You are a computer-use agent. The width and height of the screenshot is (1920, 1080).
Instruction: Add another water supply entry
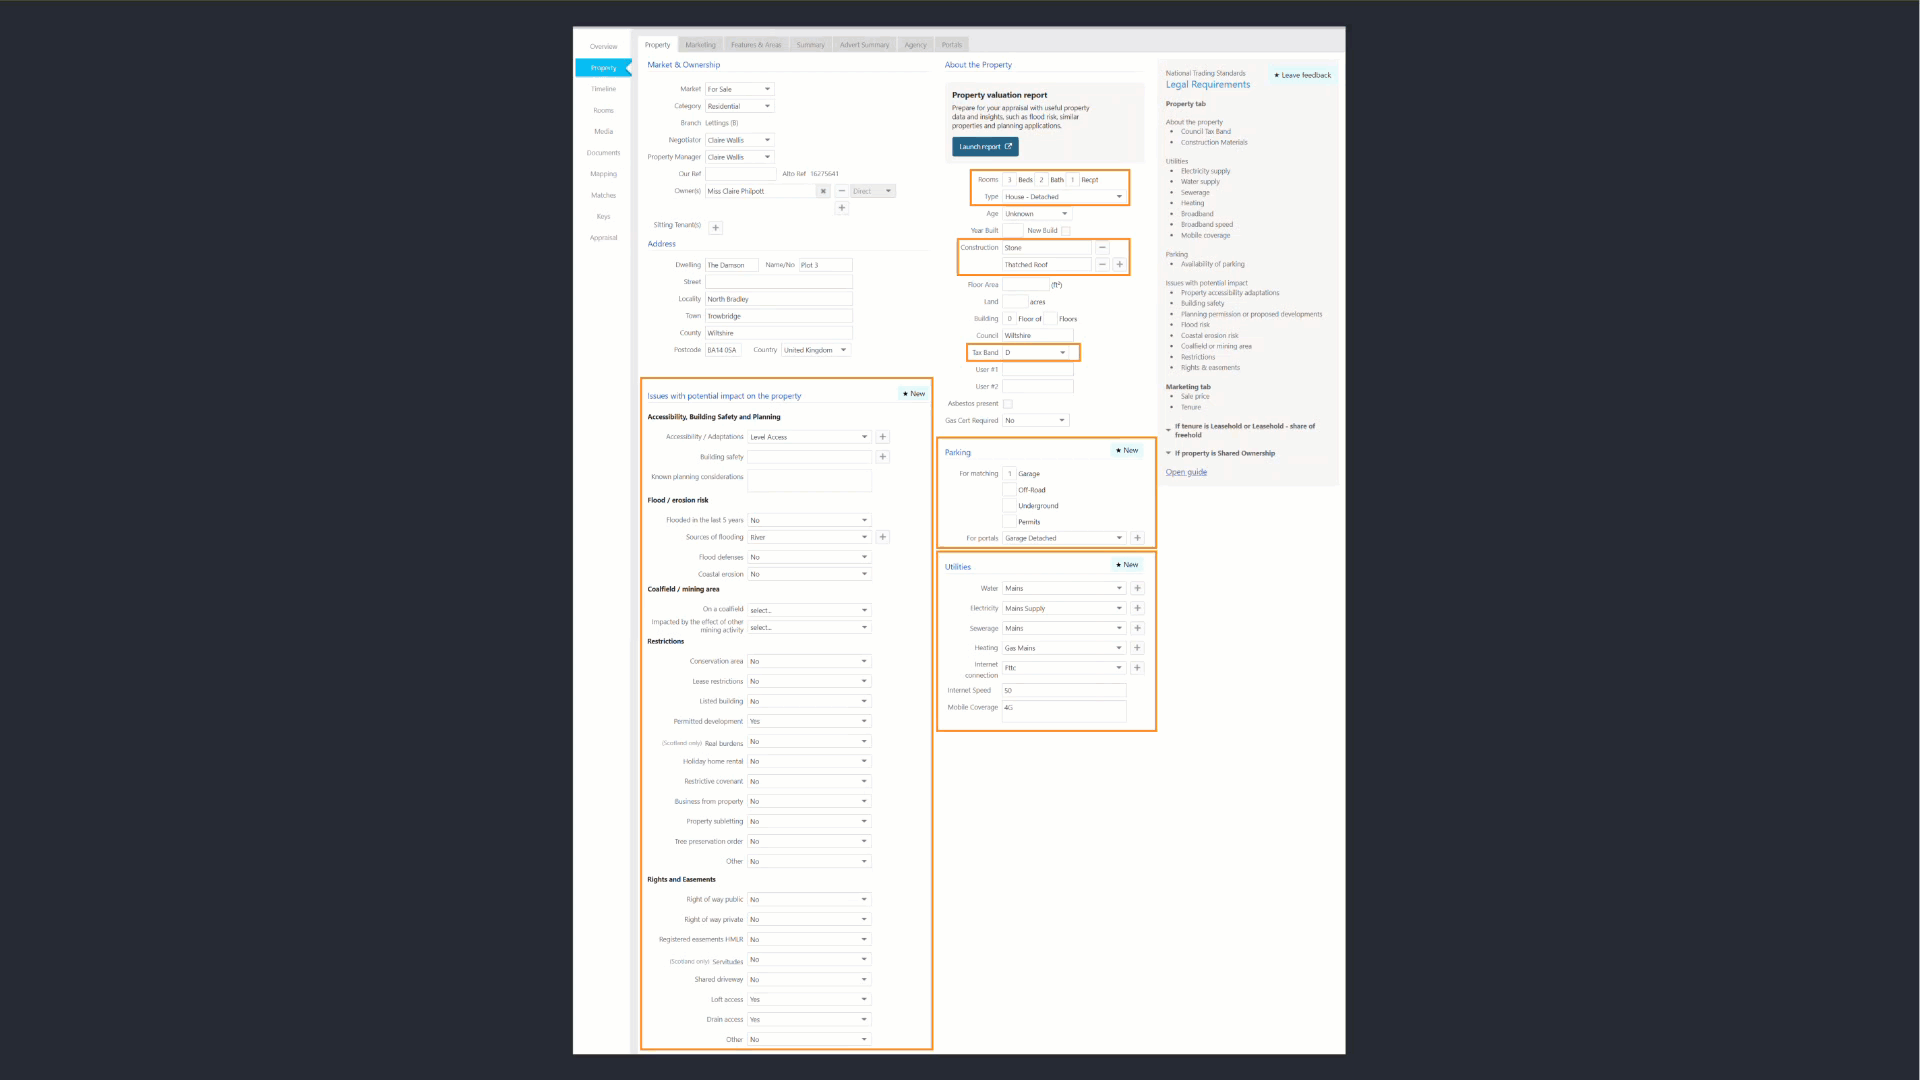pyautogui.click(x=1137, y=588)
